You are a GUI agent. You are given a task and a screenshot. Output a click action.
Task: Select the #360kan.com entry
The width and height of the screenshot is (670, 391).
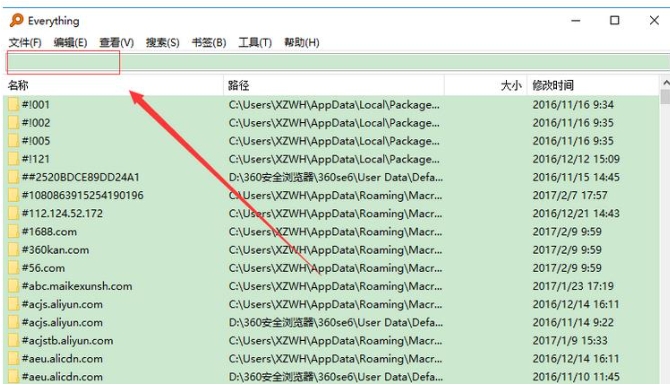55,250
